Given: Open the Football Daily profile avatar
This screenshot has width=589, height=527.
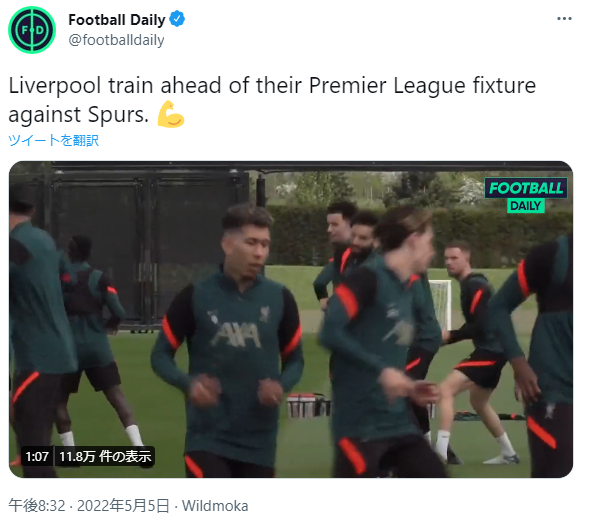Looking at the screenshot, I should coord(32,30).
